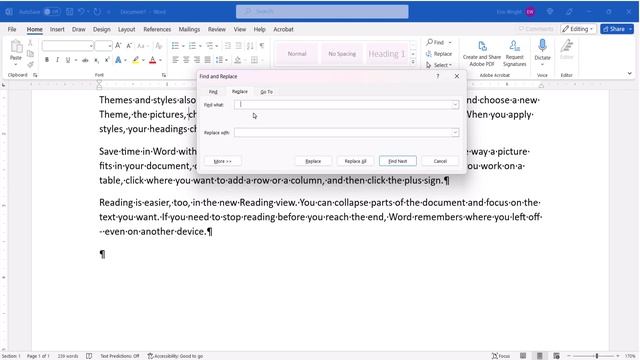Screen dimensions: 640x360
Task: Decrease paragraph indent
Action: tap(228, 46)
